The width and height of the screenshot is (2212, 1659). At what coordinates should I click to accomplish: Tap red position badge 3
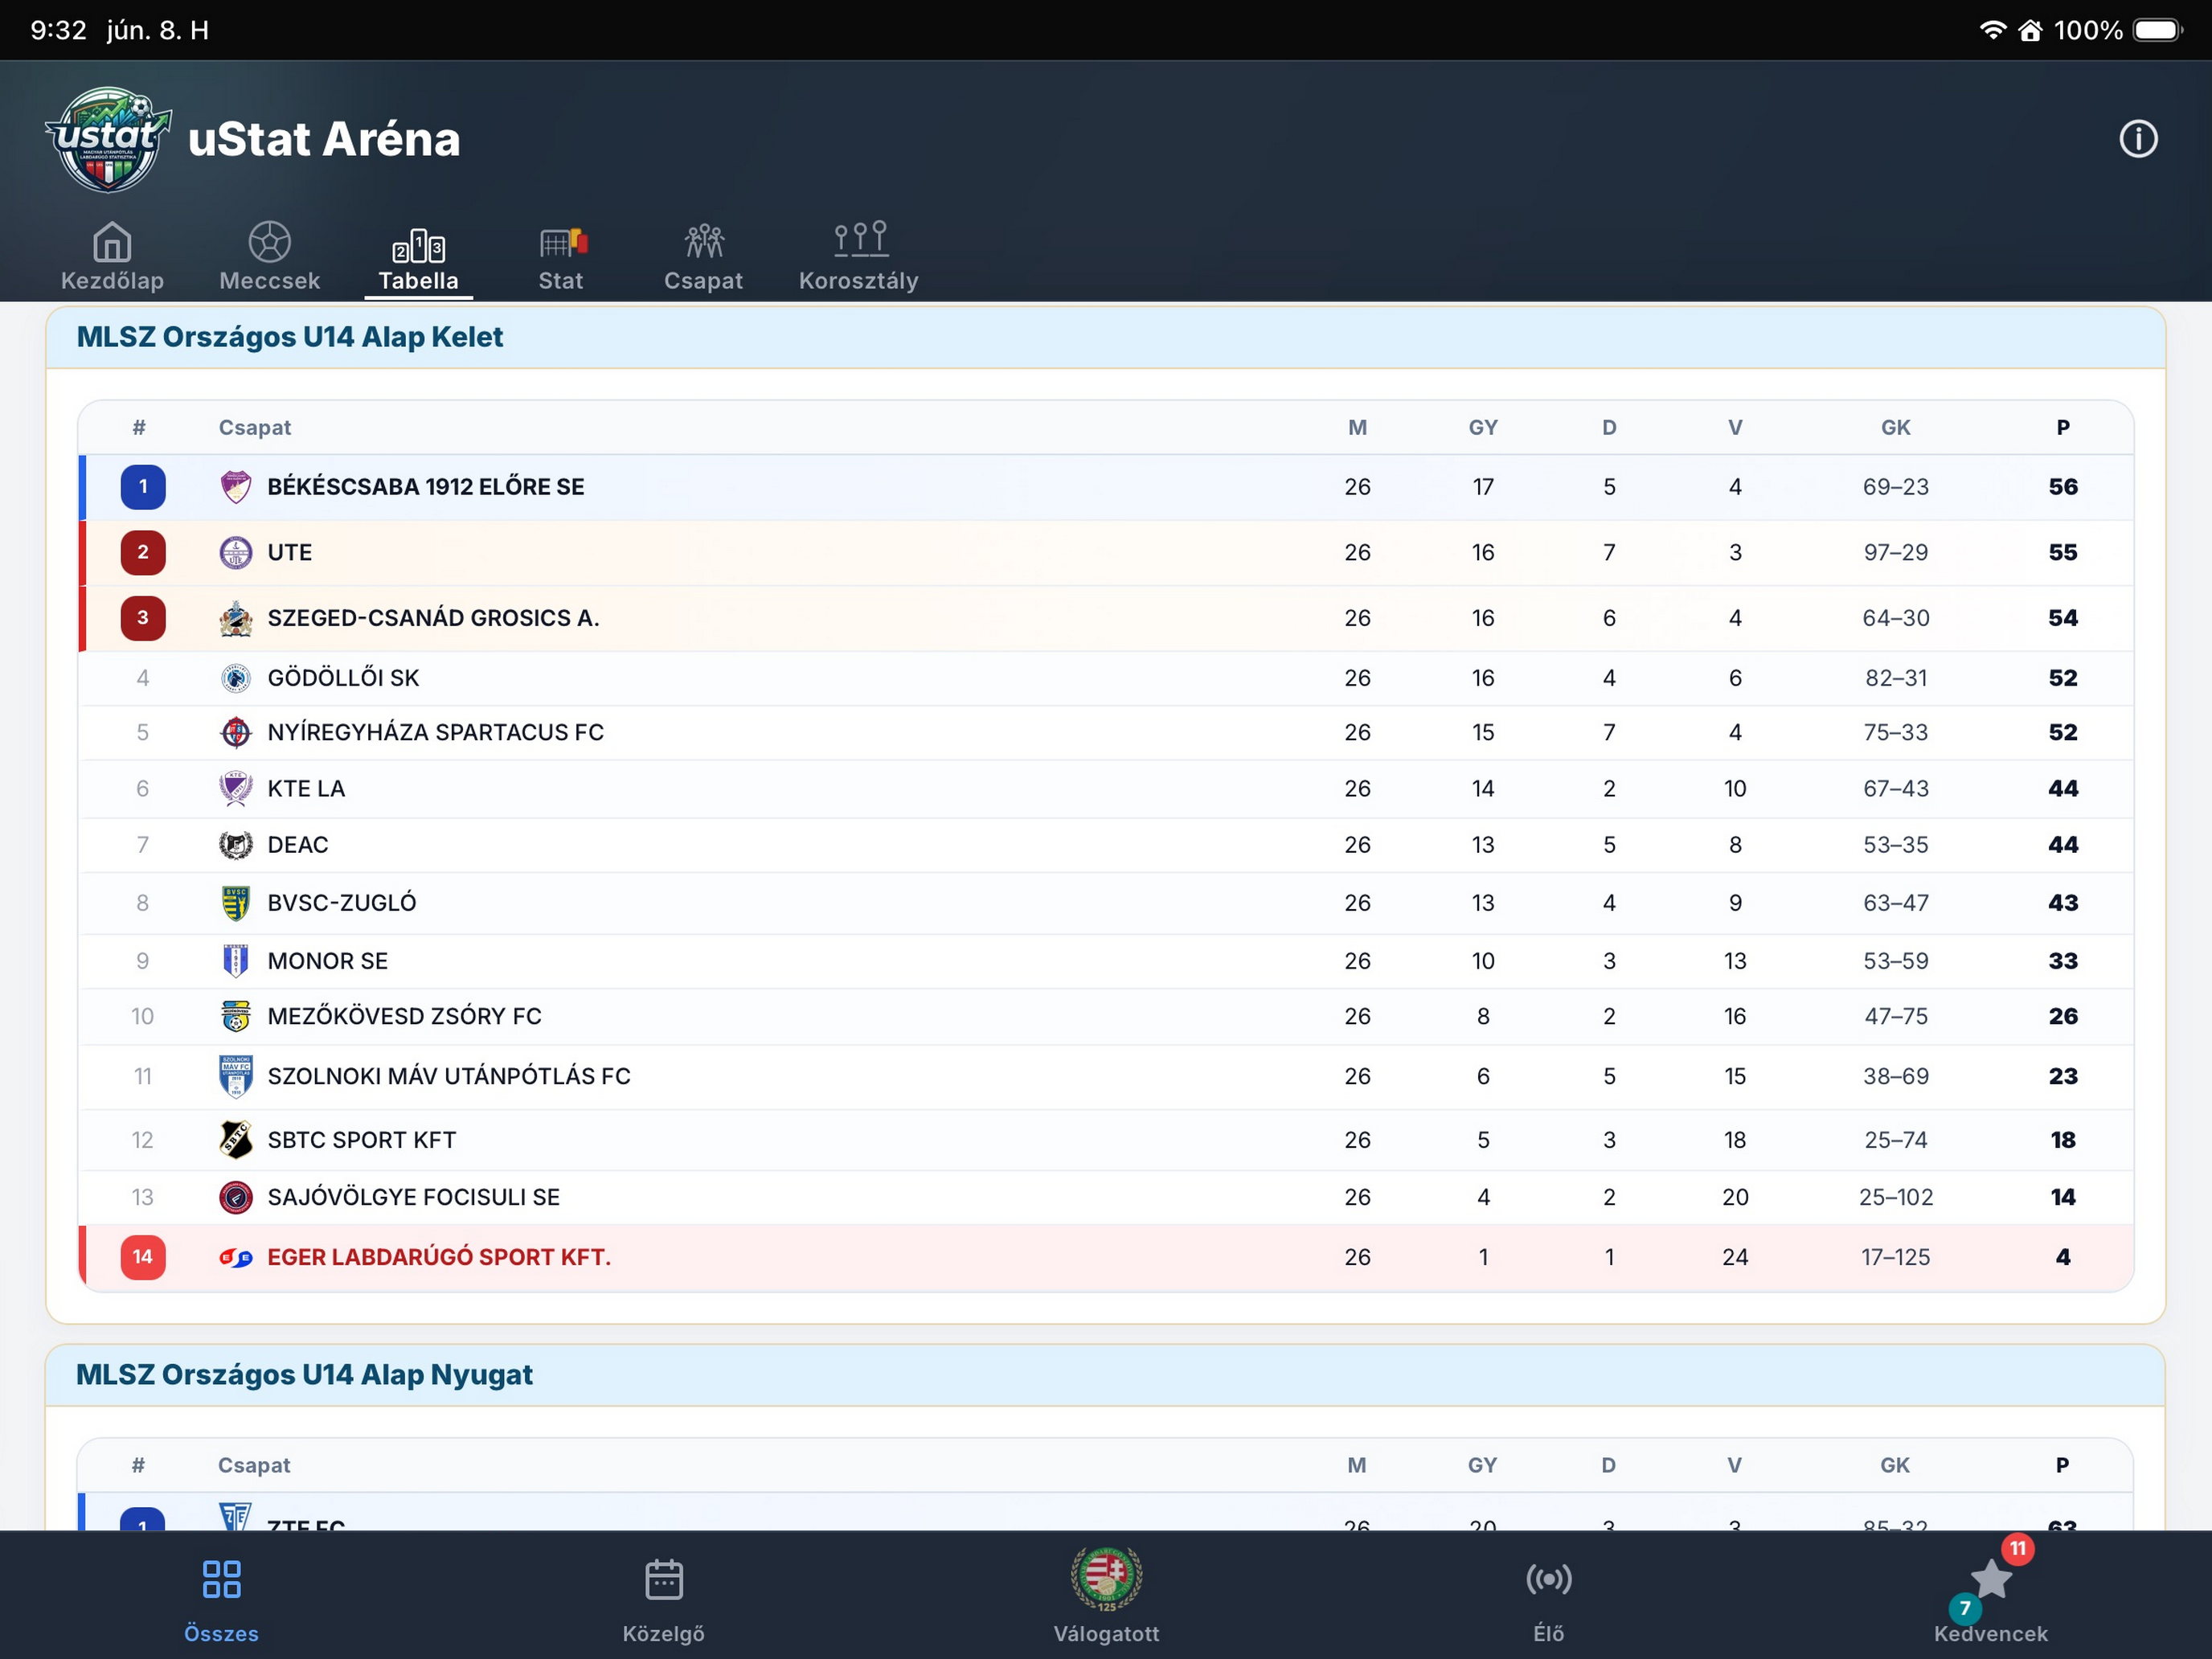pos(143,618)
